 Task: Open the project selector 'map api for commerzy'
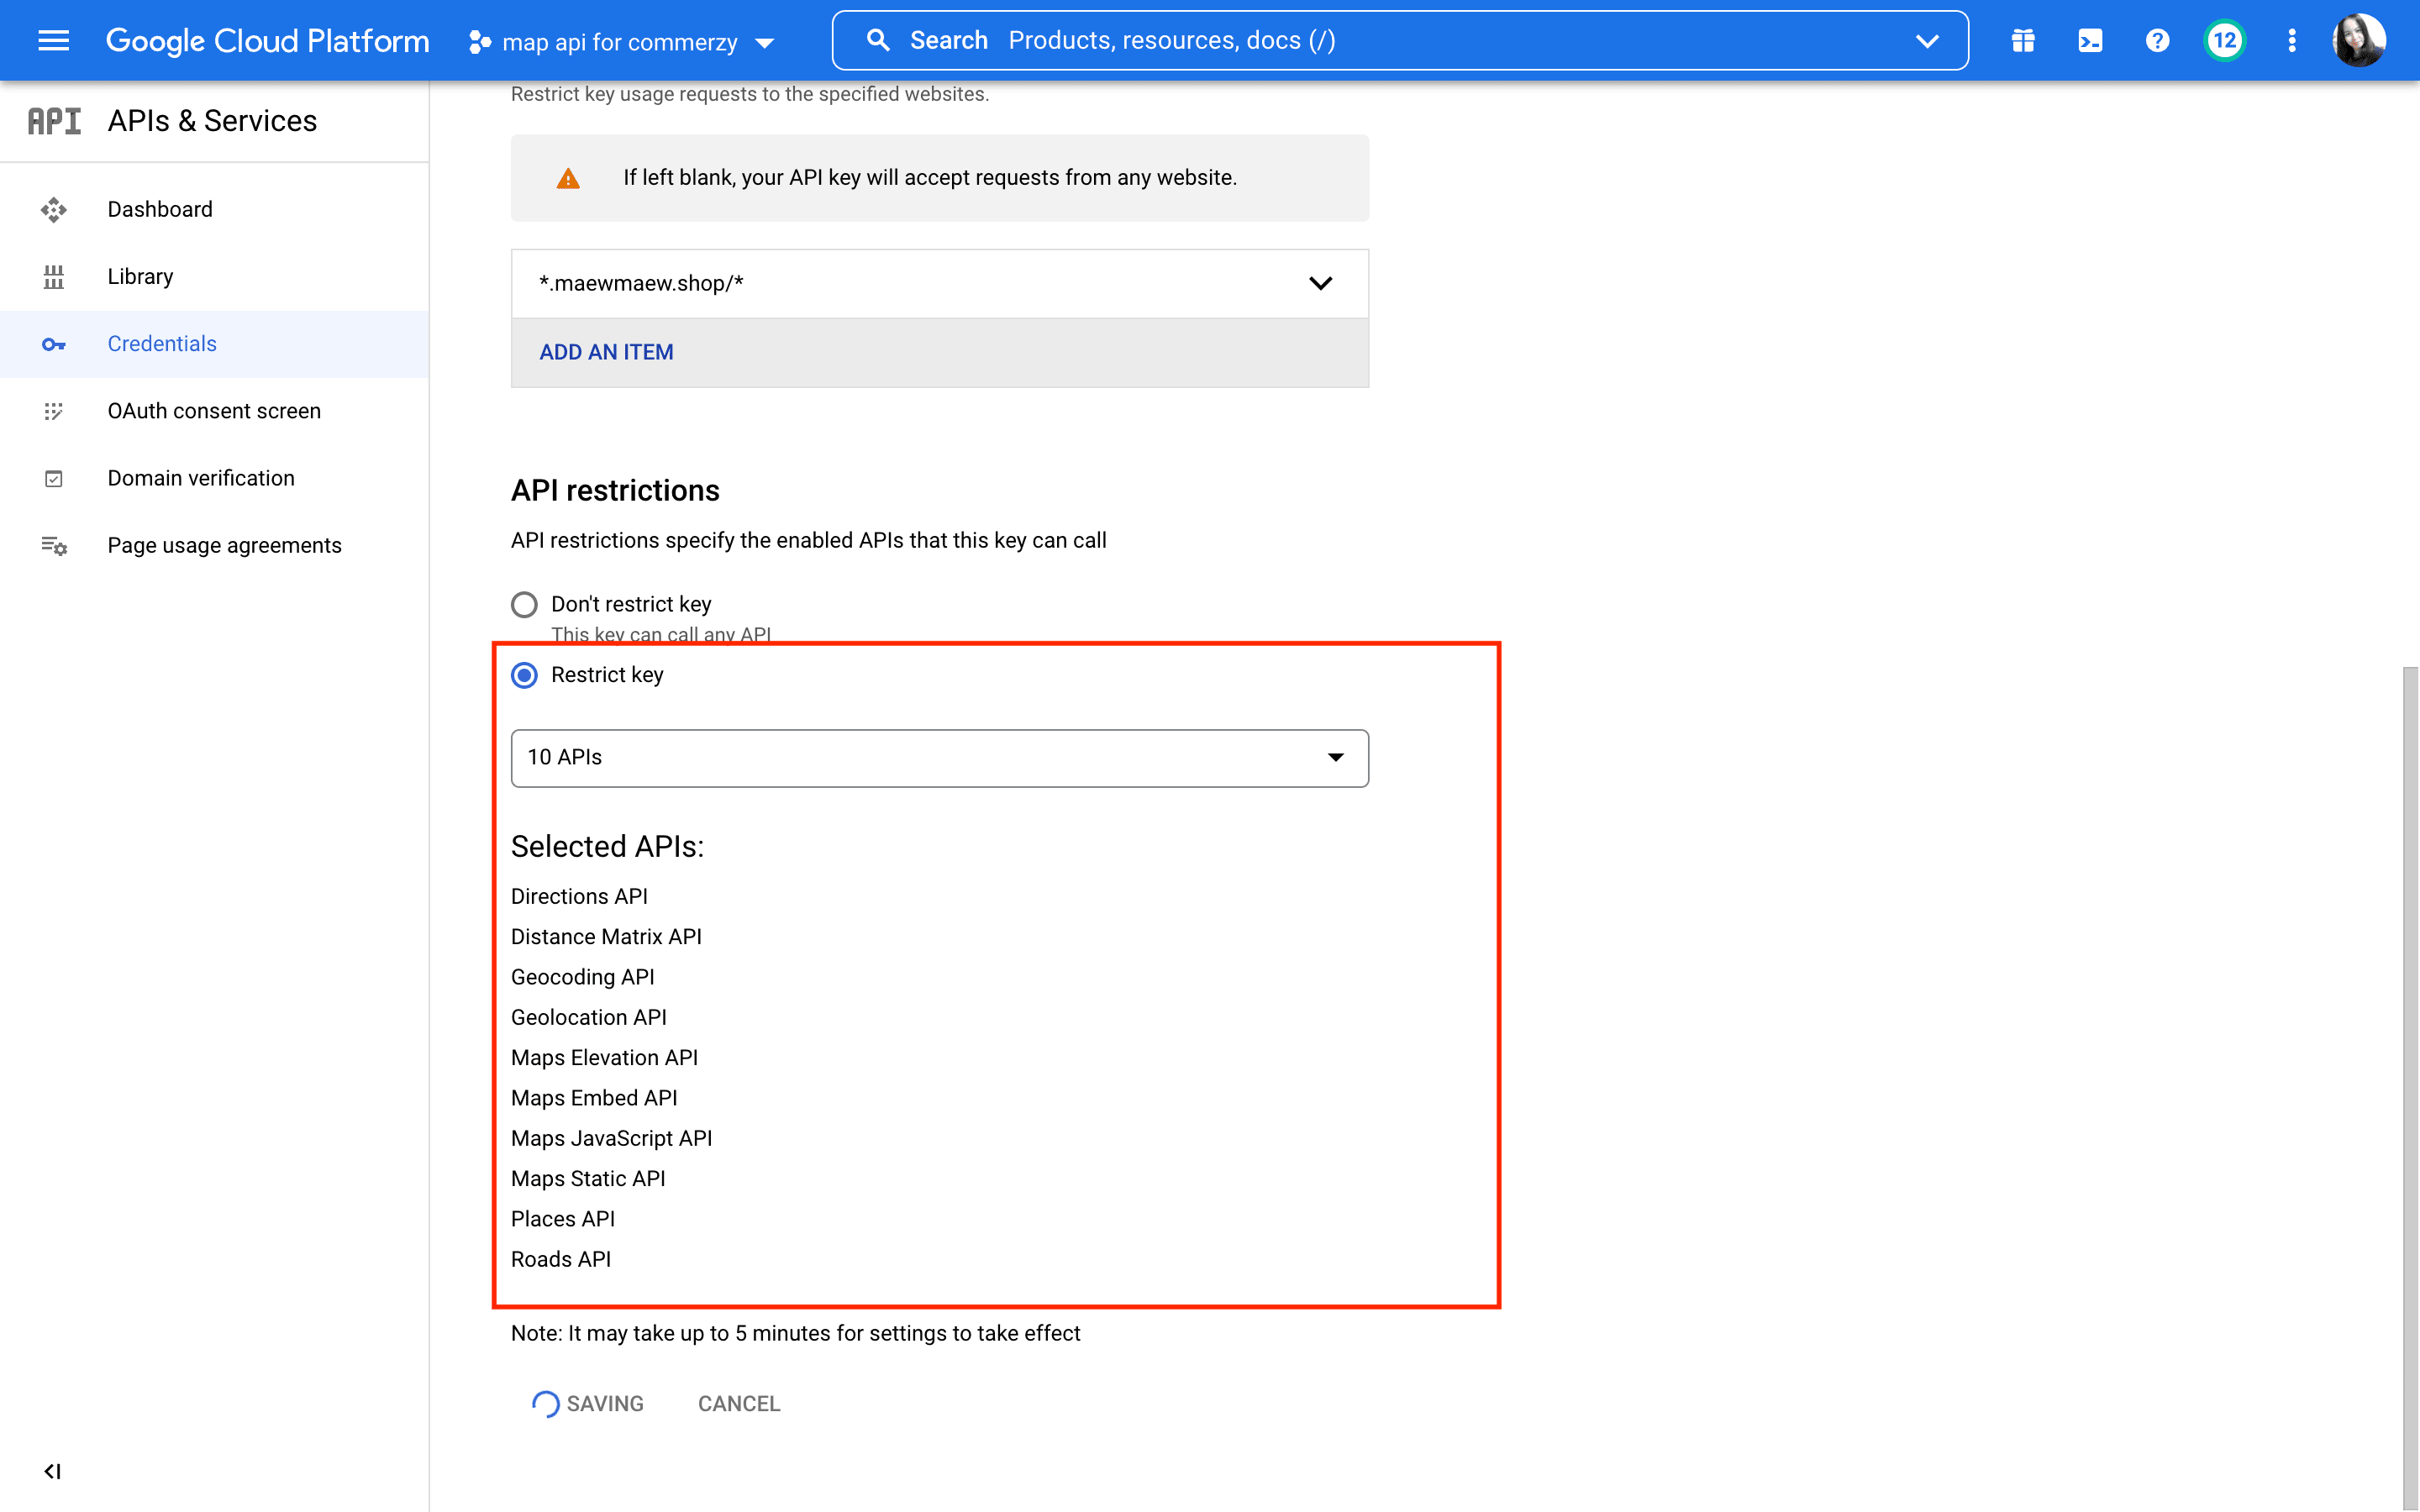621,42
